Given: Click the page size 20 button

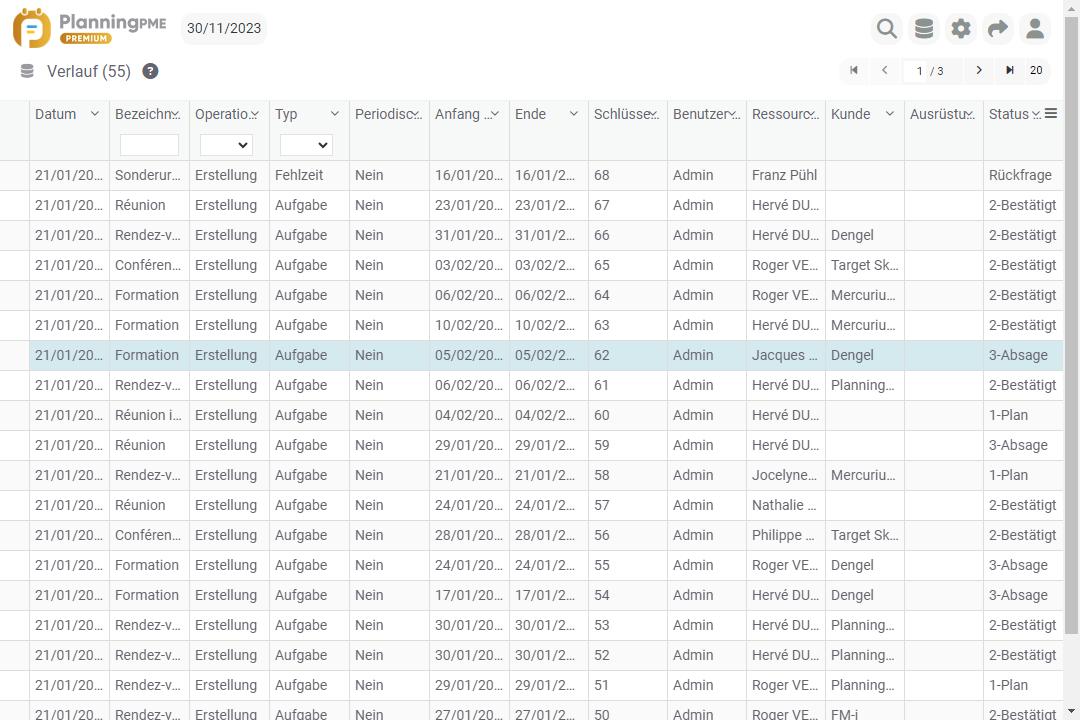Looking at the screenshot, I should tap(1036, 70).
